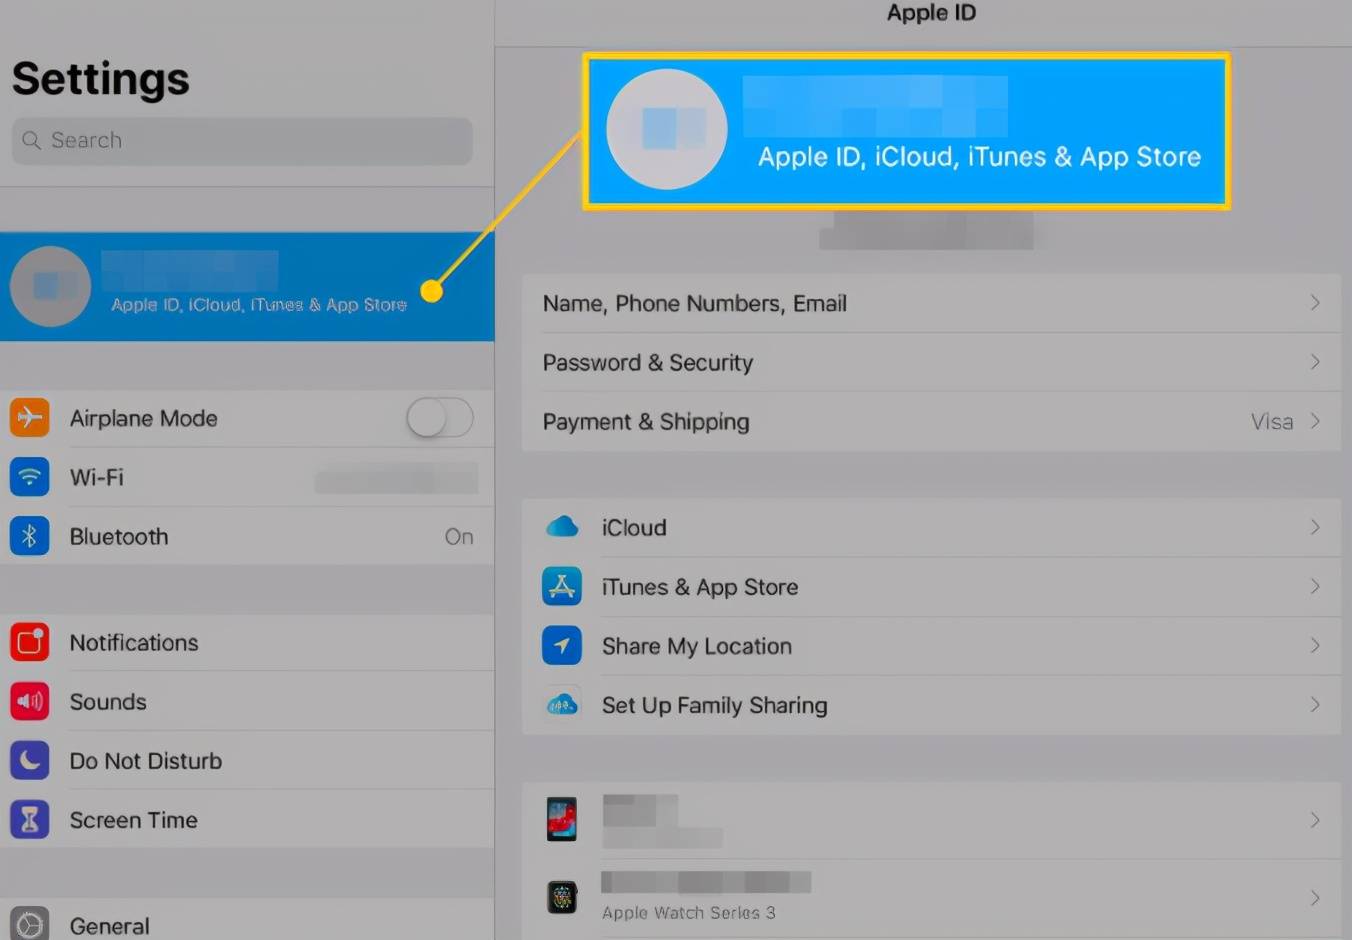Open iTunes & App Store settings
The height and width of the screenshot is (940, 1352).
[x=931, y=586]
